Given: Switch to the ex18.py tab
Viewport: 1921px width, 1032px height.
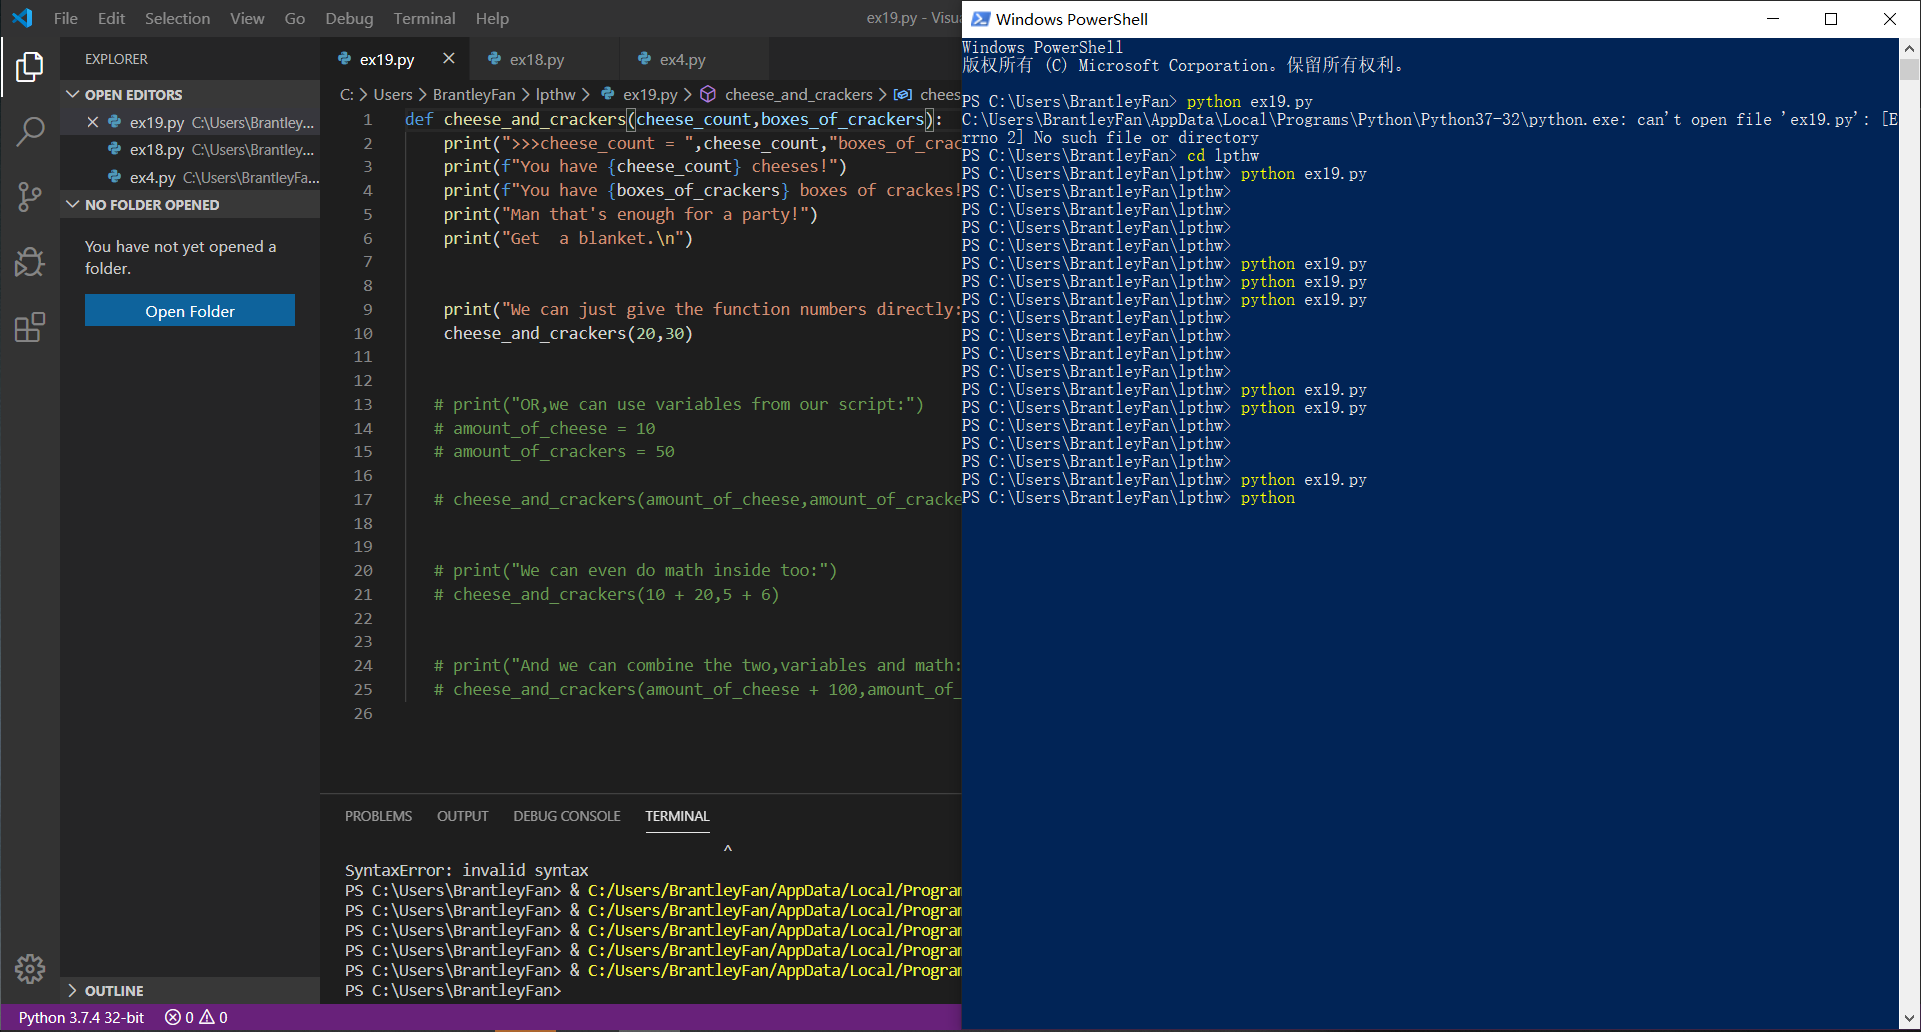Looking at the screenshot, I should click(x=536, y=60).
